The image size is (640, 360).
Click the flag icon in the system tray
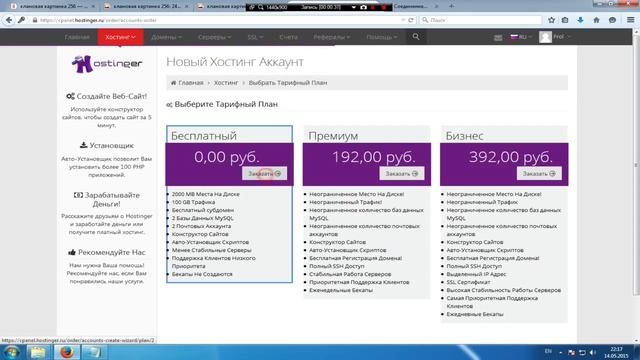coord(571,352)
